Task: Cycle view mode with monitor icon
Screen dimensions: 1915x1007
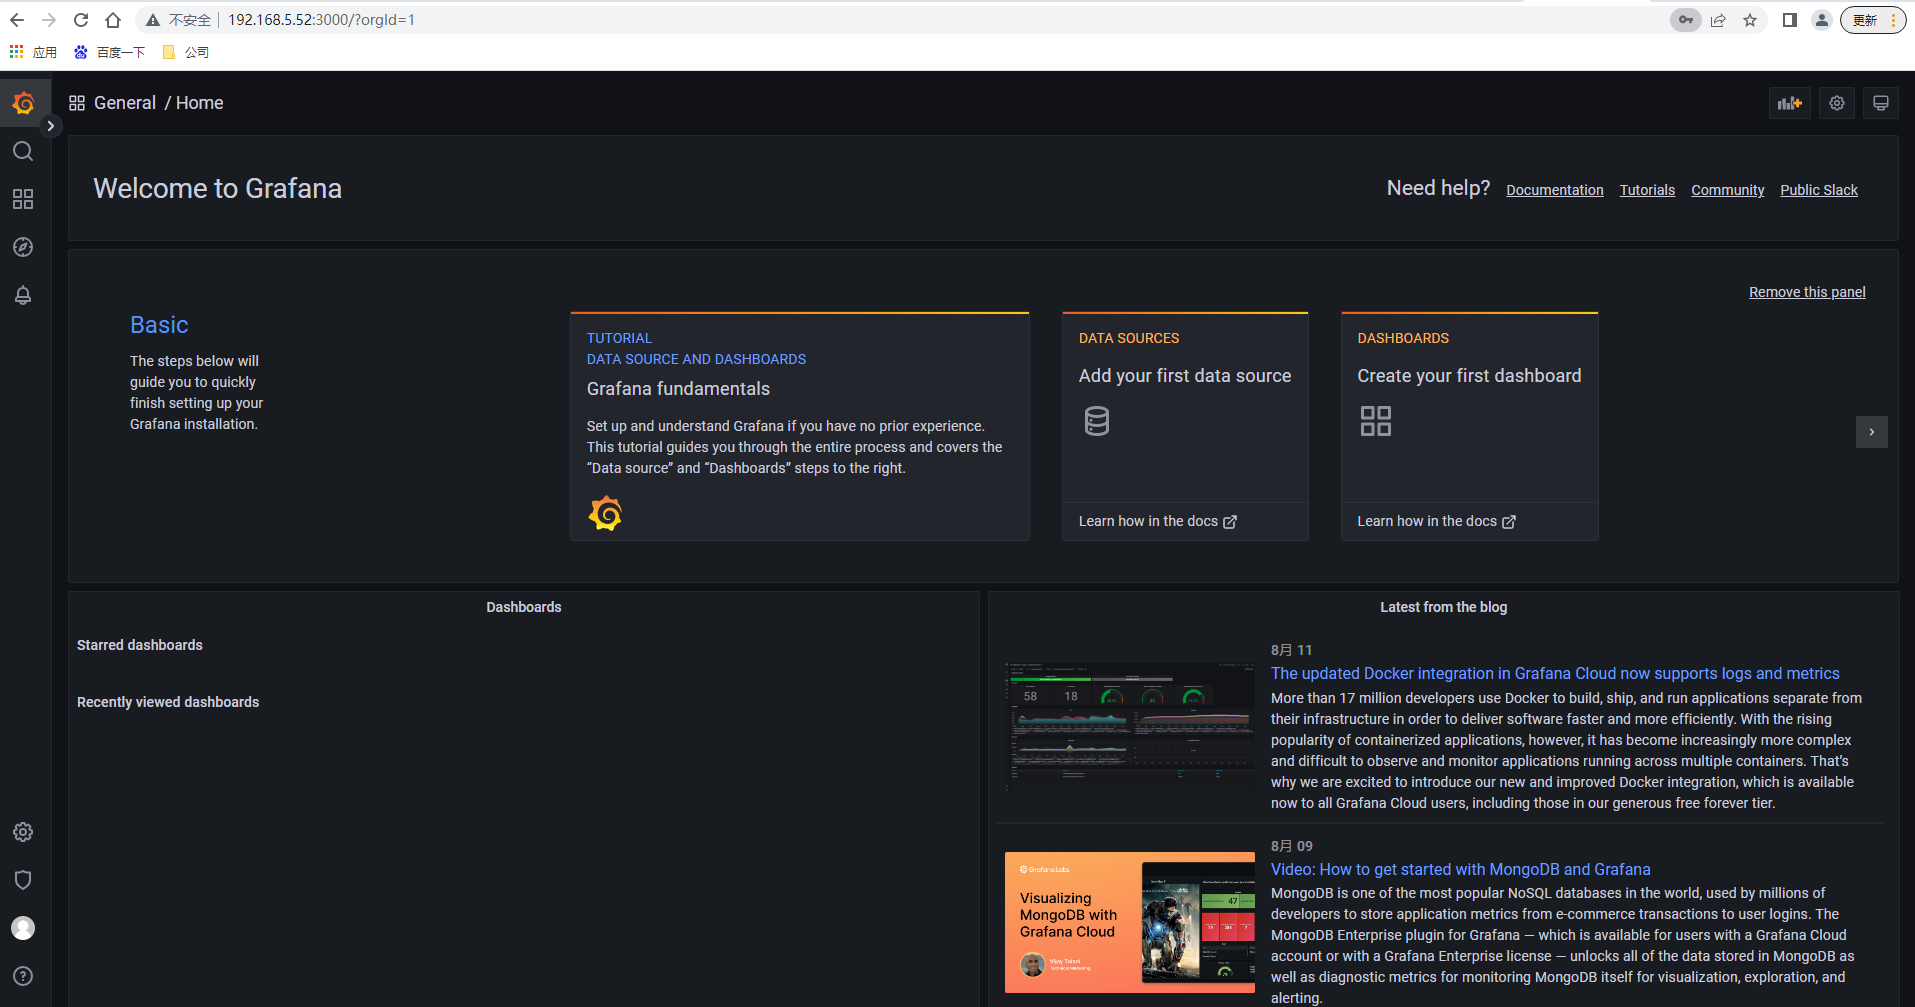Action: click(x=1881, y=103)
